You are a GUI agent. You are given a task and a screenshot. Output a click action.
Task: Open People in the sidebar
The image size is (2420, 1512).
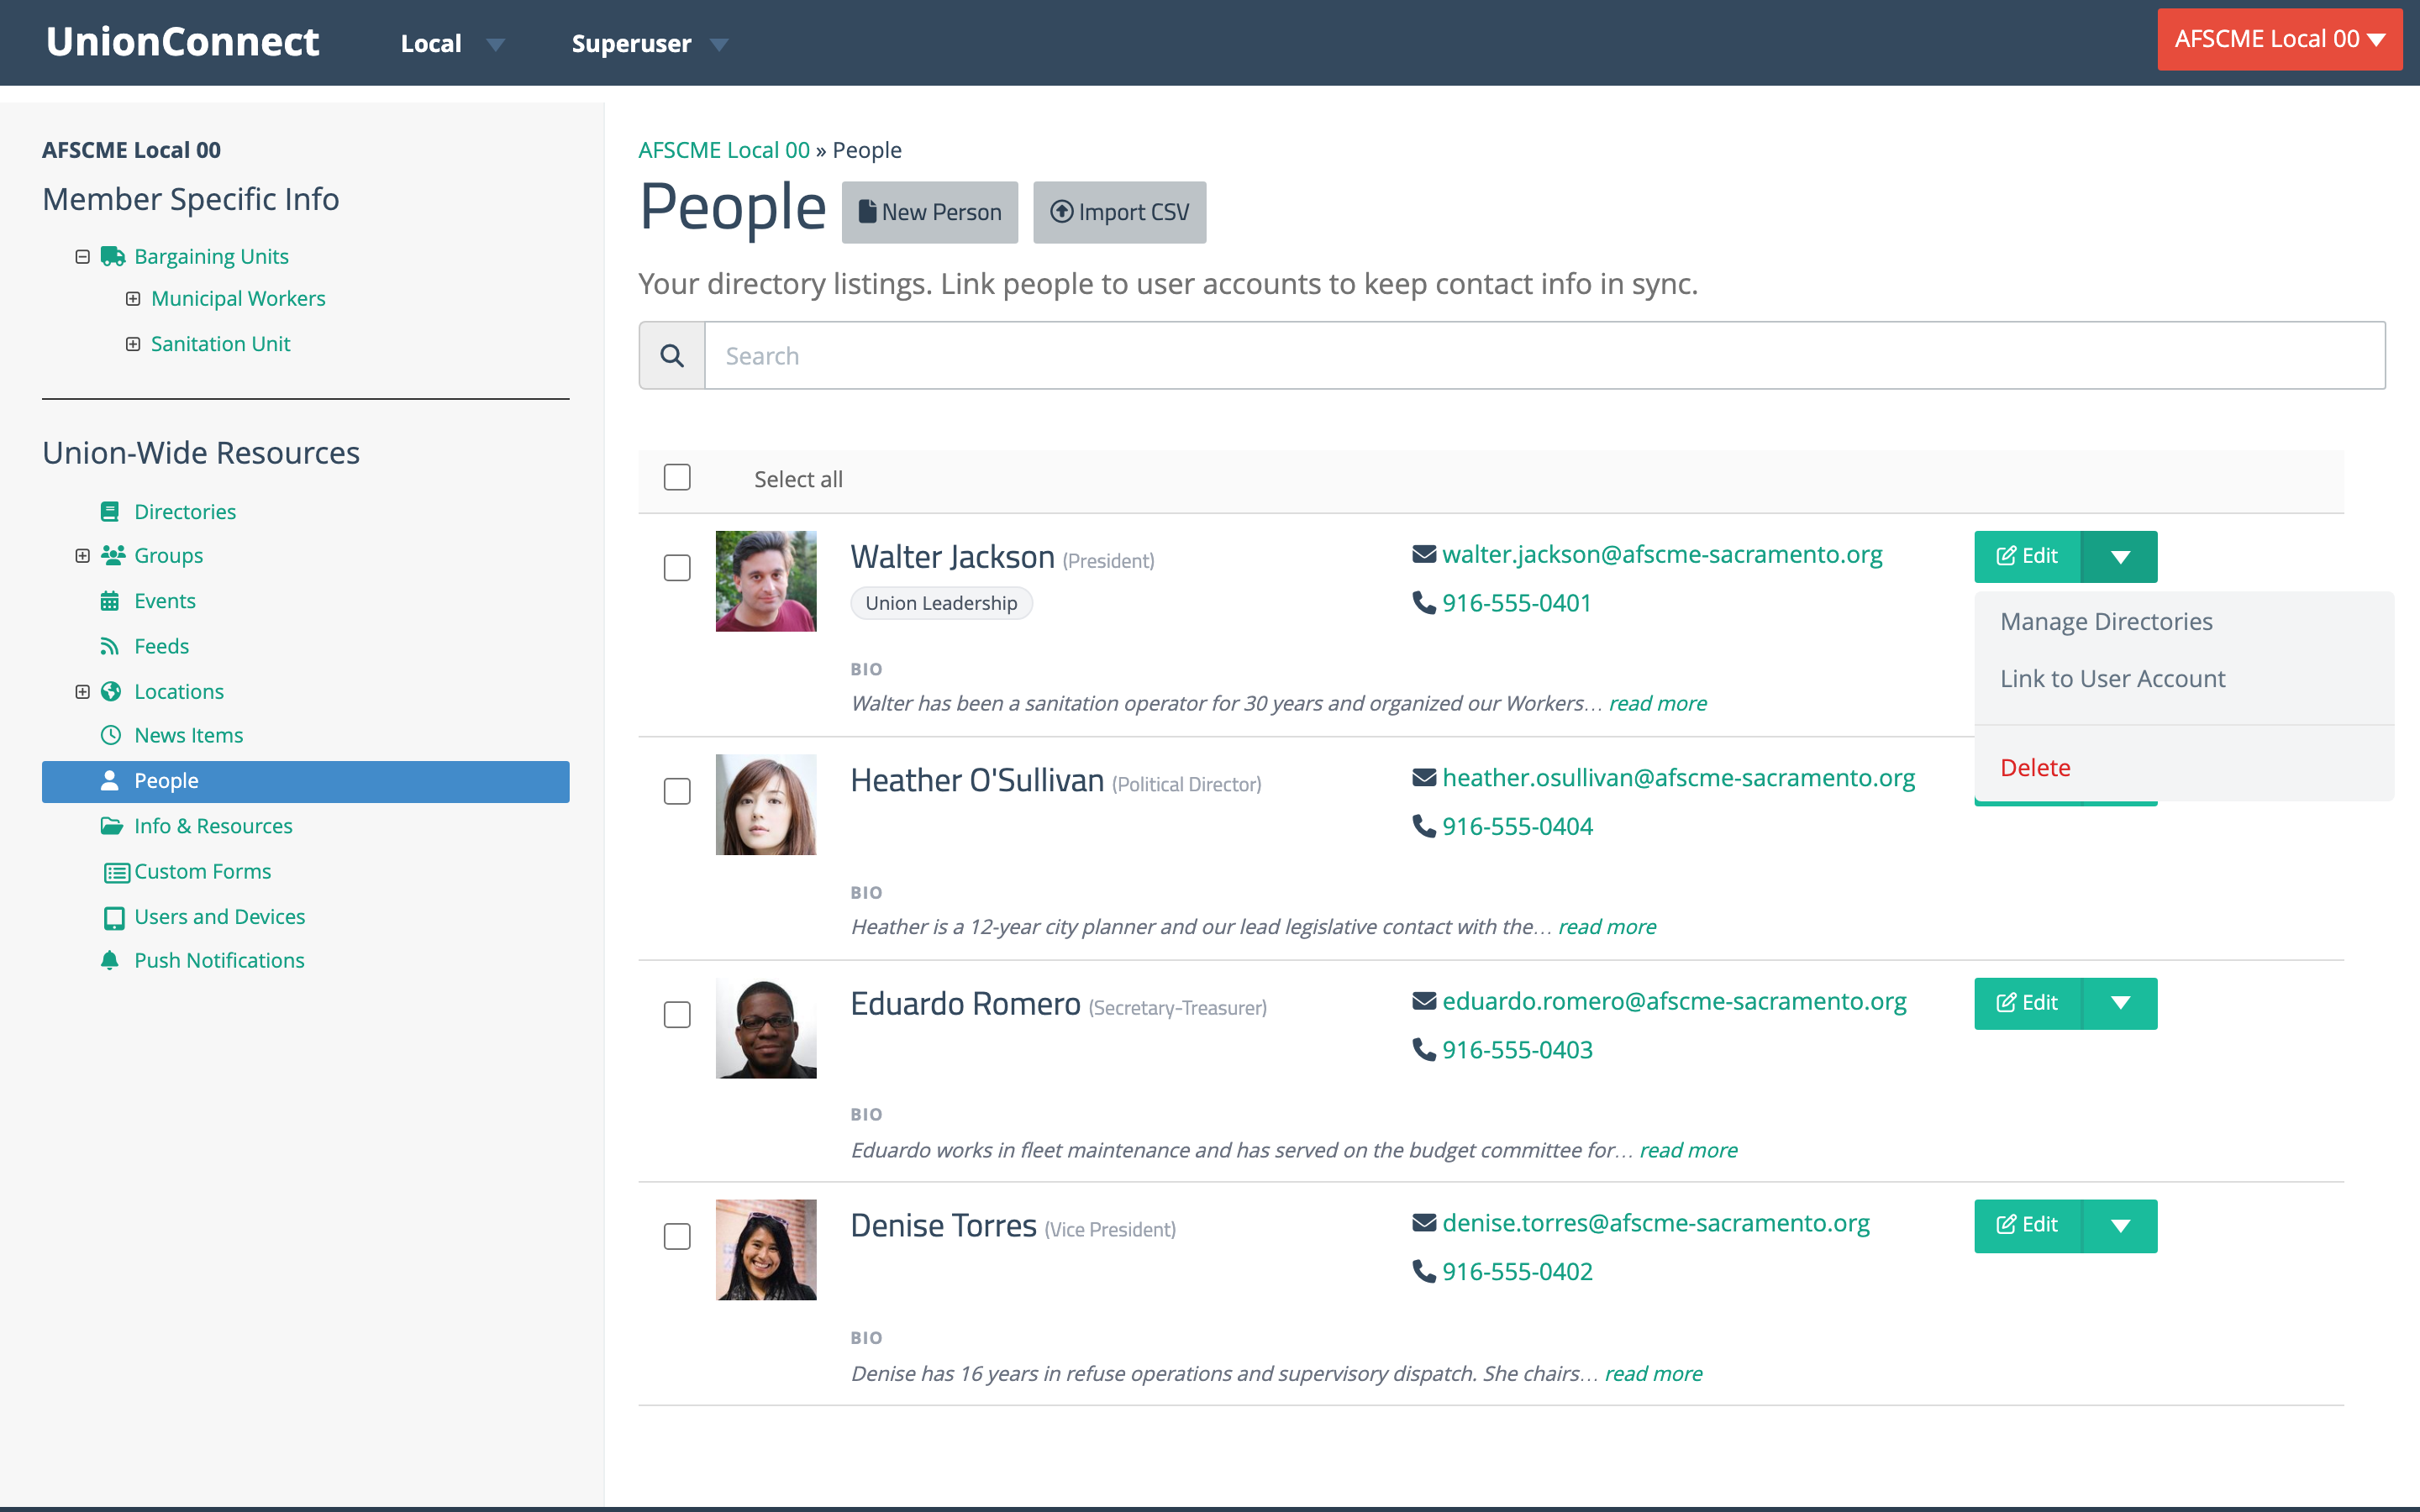306,781
